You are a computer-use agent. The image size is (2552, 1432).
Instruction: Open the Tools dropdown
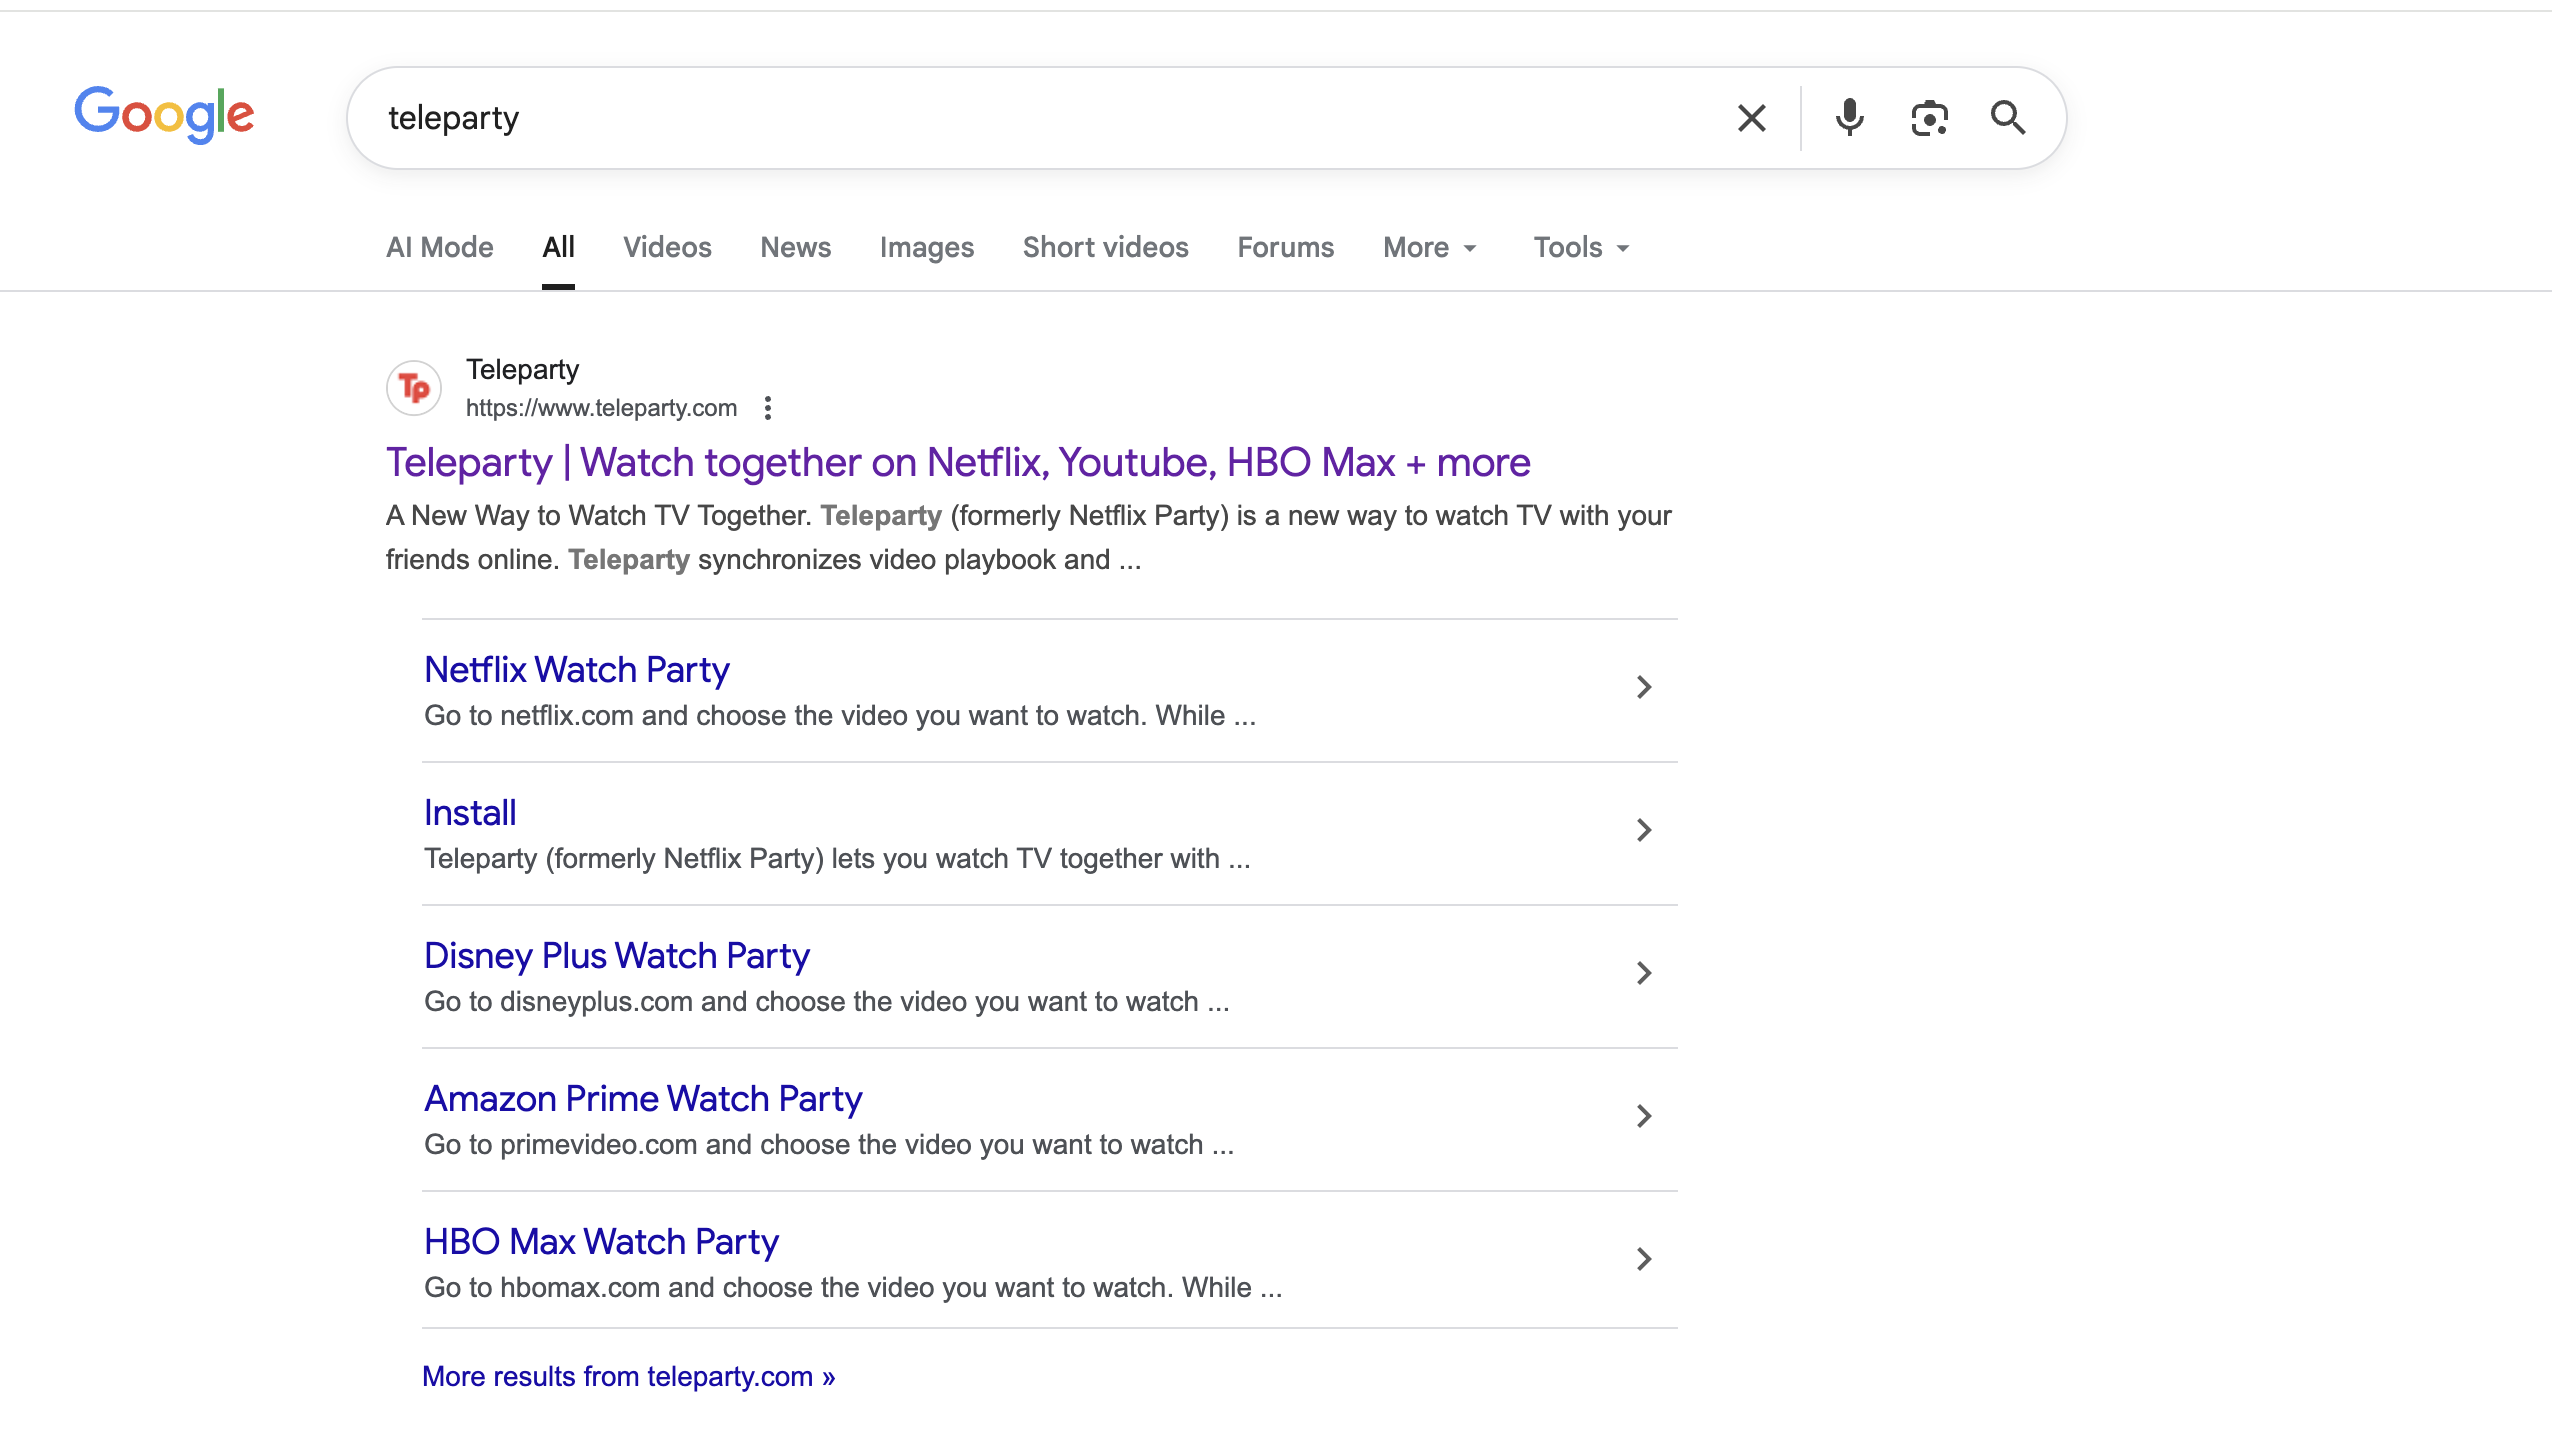tap(1581, 247)
